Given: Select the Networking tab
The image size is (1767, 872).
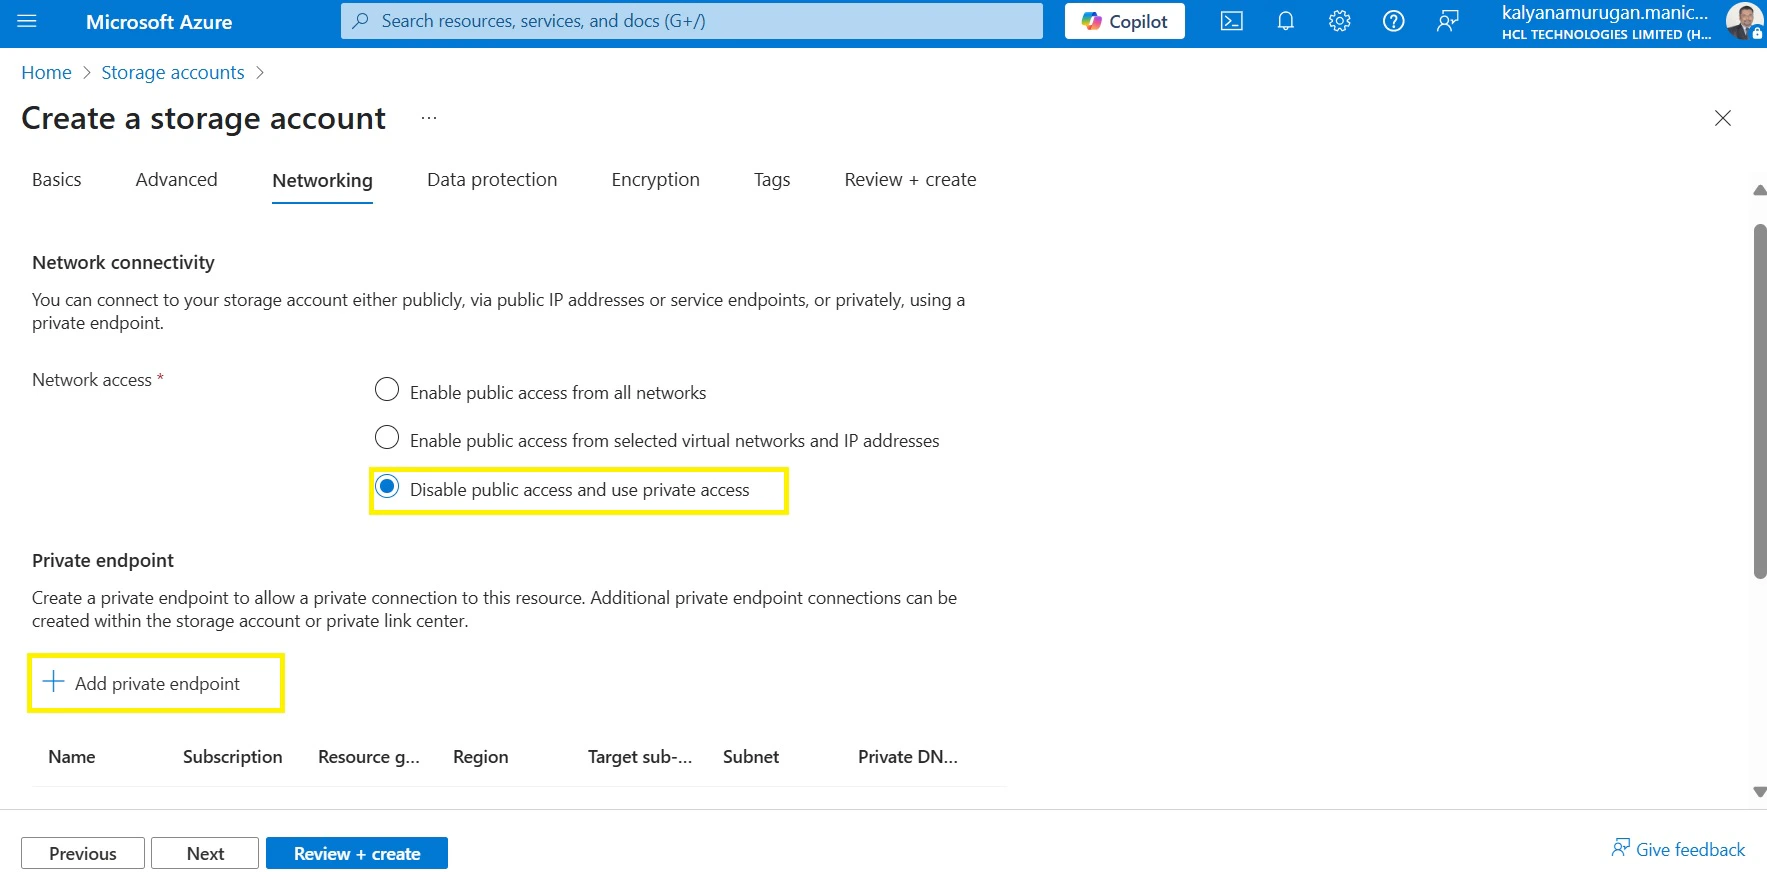Looking at the screenshot, I should pyautogui.click(x=322, y=181).
